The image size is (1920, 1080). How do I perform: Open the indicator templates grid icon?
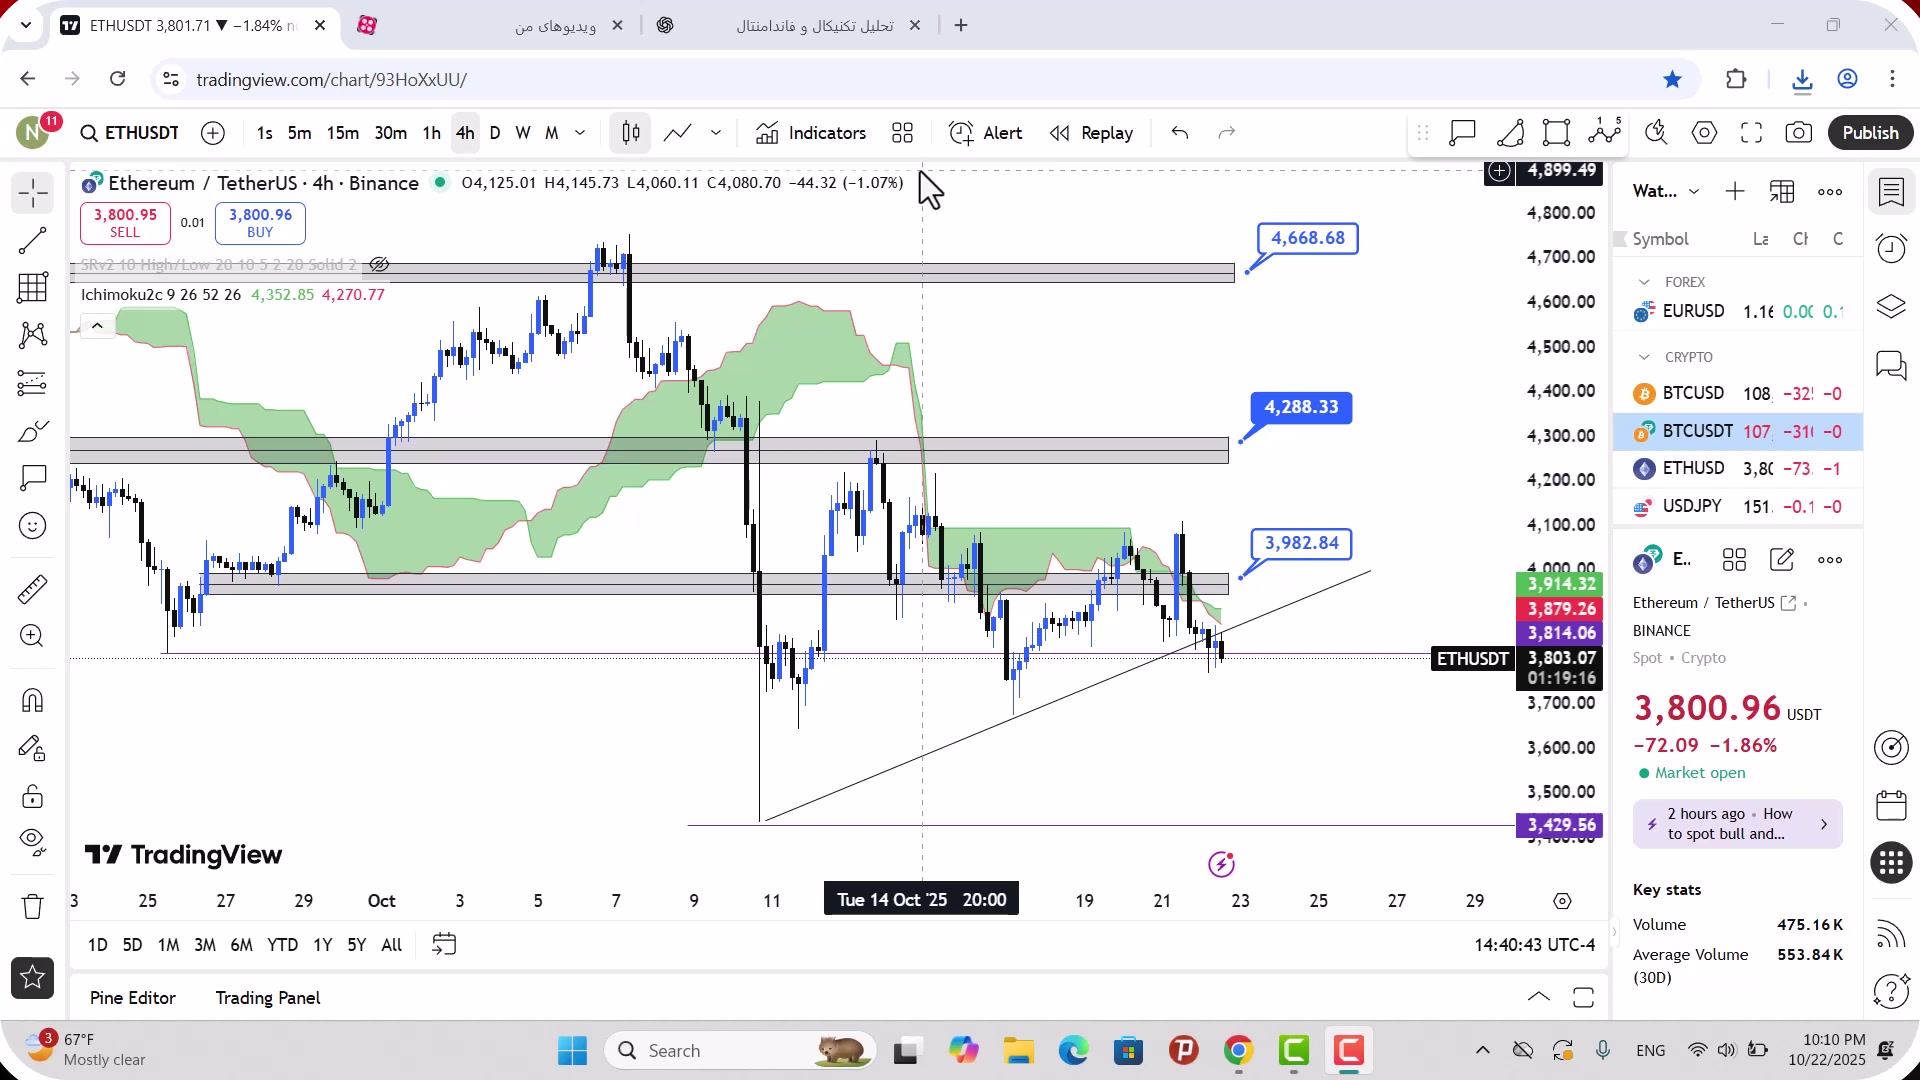903,133
